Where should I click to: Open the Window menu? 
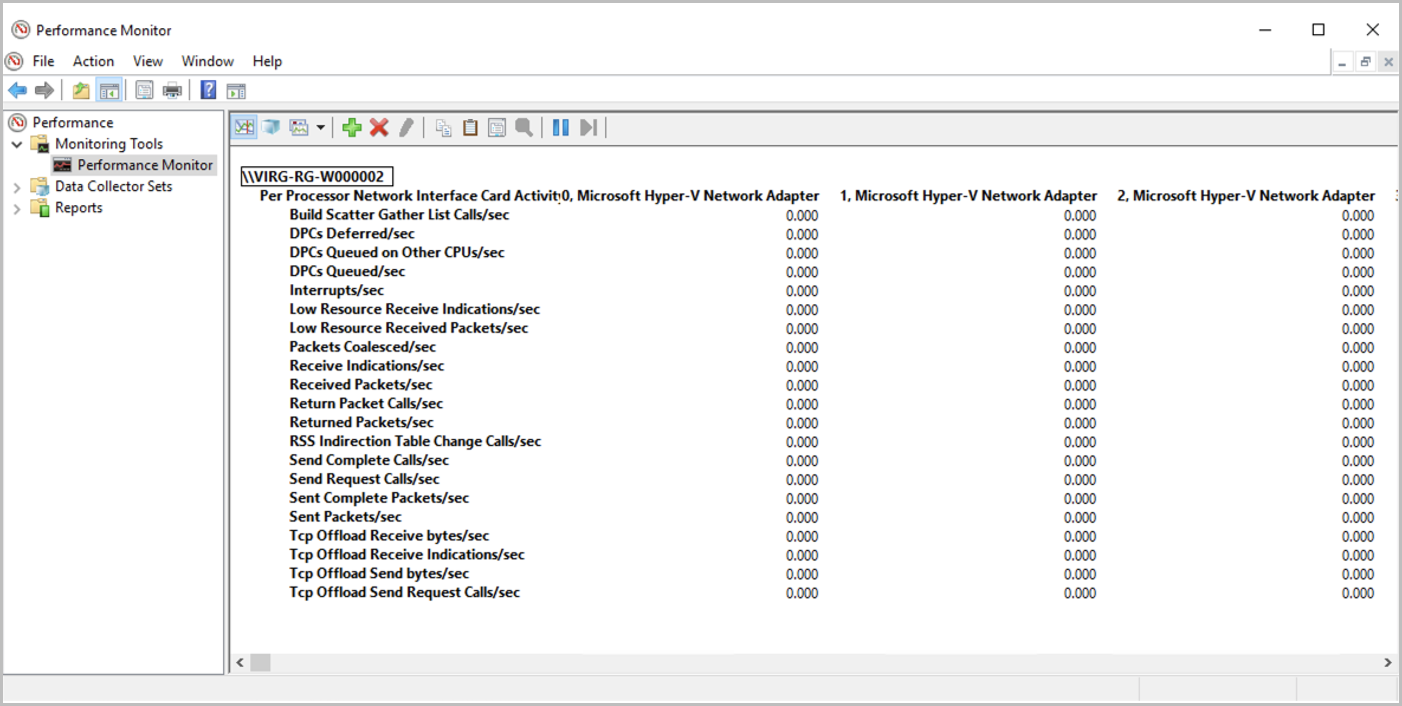[207, 61]
